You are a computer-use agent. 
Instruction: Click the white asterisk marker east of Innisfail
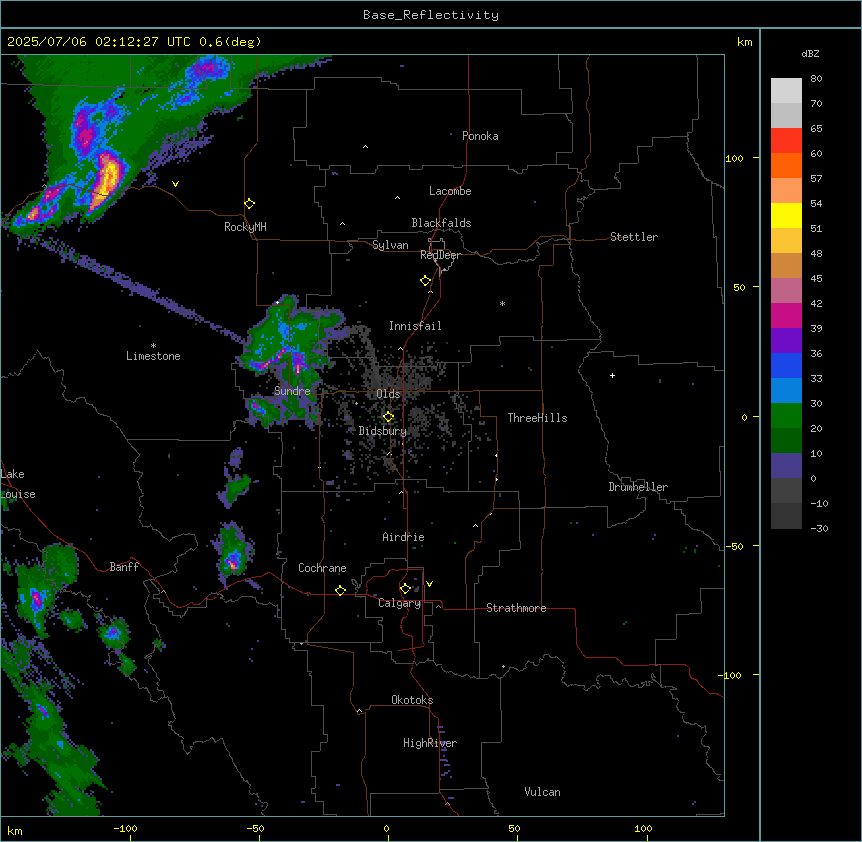click(x=502, y=303)
